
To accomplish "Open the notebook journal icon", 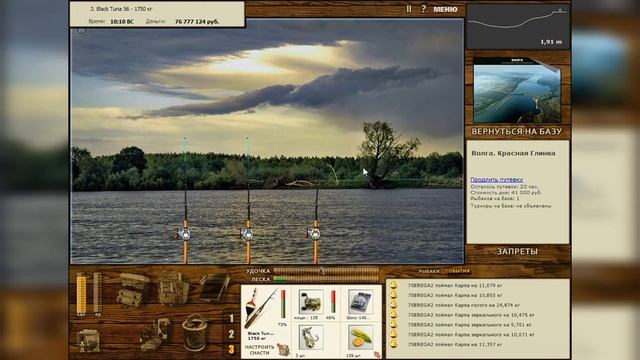I will click(x=215, y=288).
